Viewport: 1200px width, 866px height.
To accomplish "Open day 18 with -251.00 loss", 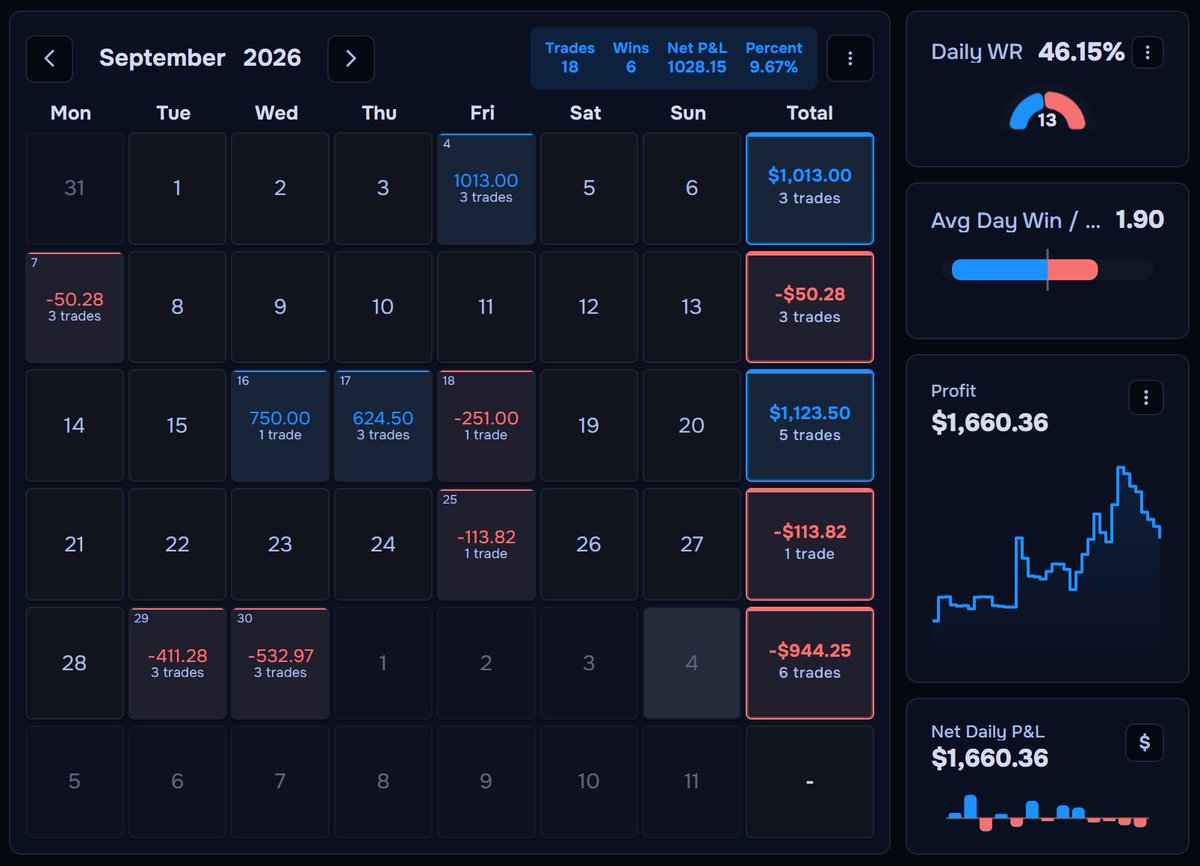I will point(486,426).
